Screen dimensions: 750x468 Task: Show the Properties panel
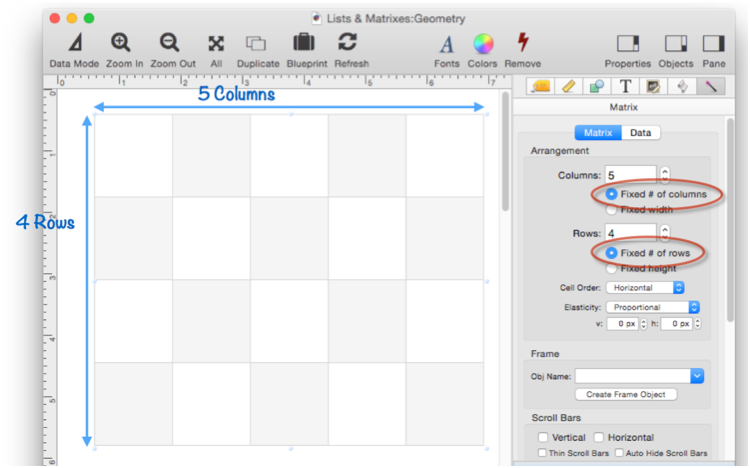coord(627,44)
